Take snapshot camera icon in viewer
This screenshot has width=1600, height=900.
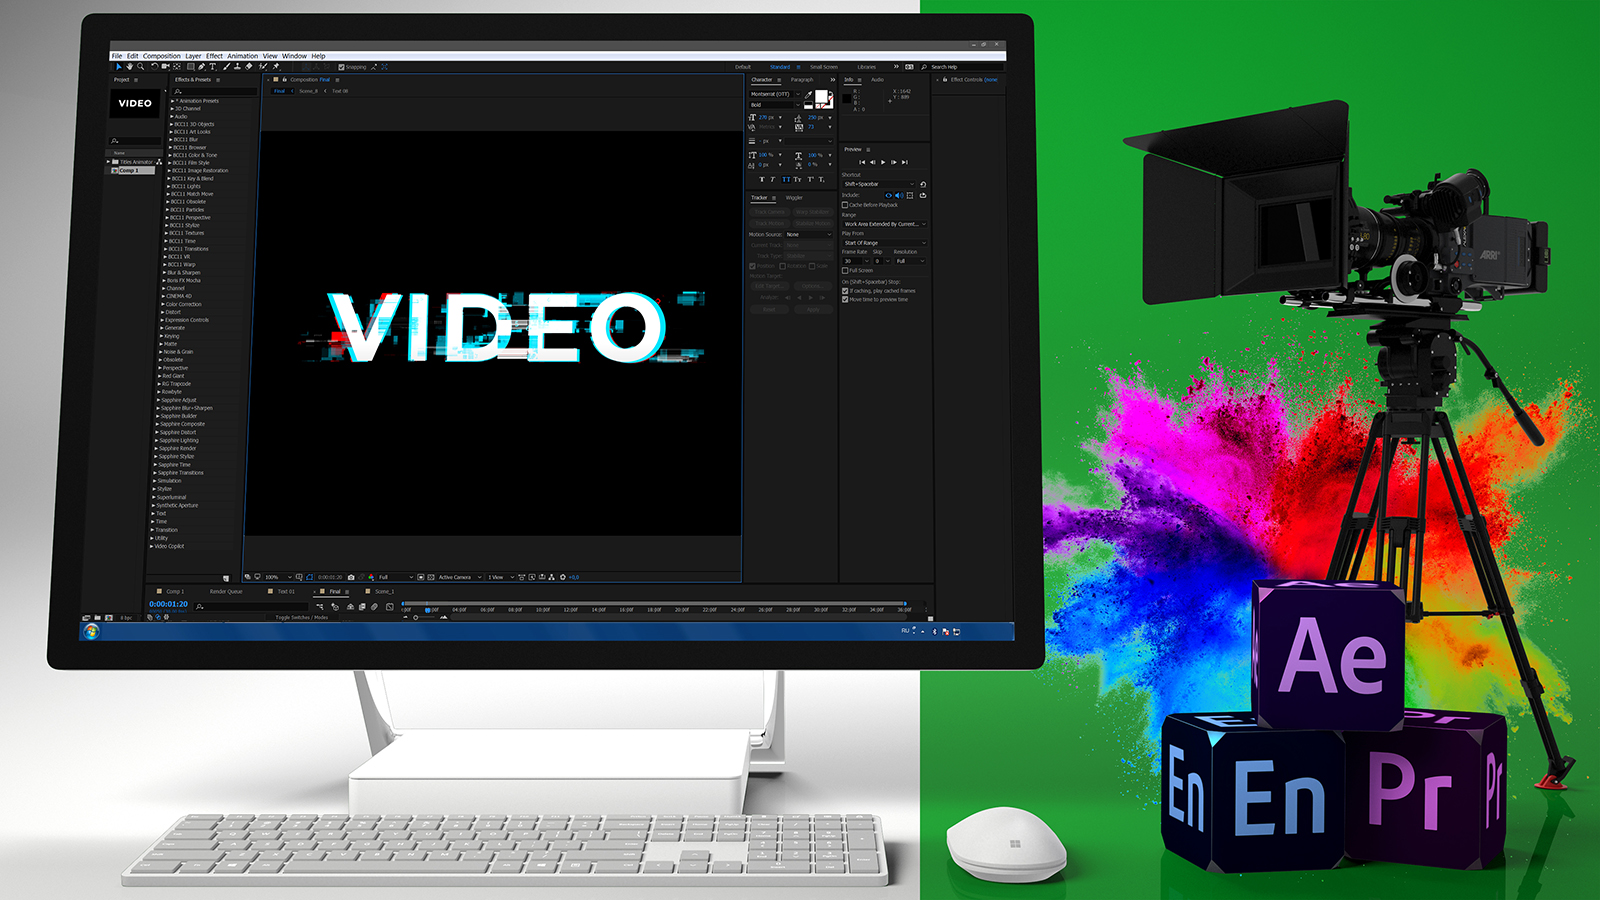click(x=351, y=577)
